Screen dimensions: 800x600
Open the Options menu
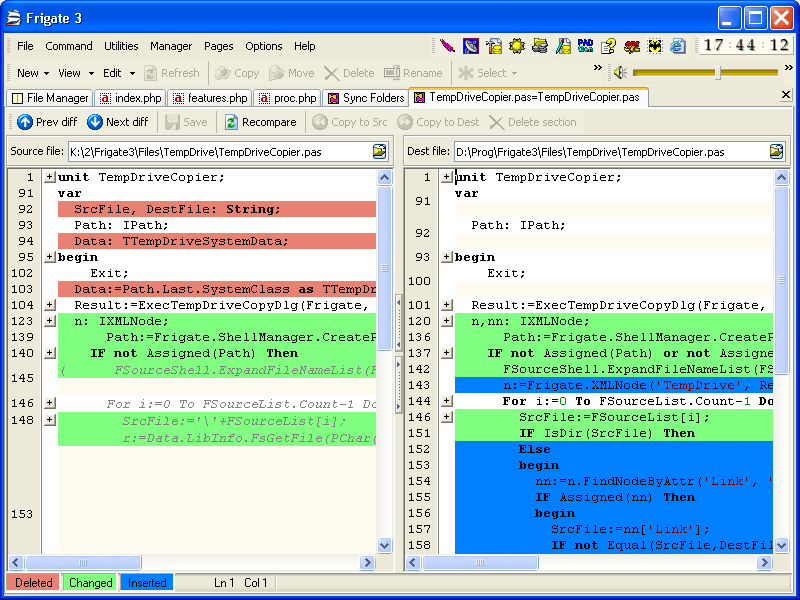coord(263,46)
